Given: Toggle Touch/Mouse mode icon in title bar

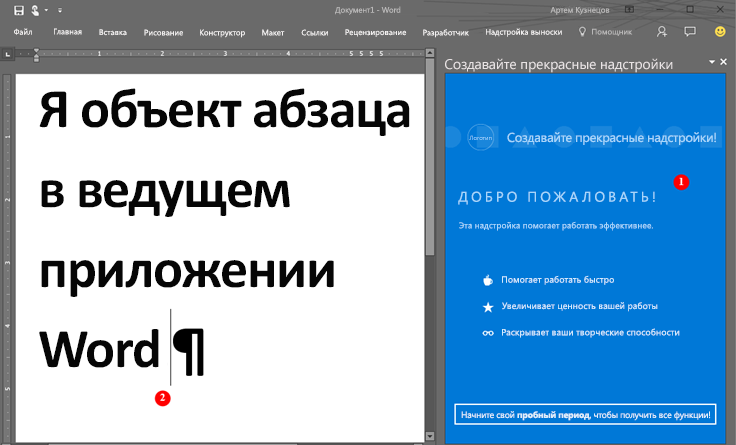Looking at the screenshot, I should (x=35, y=10).
